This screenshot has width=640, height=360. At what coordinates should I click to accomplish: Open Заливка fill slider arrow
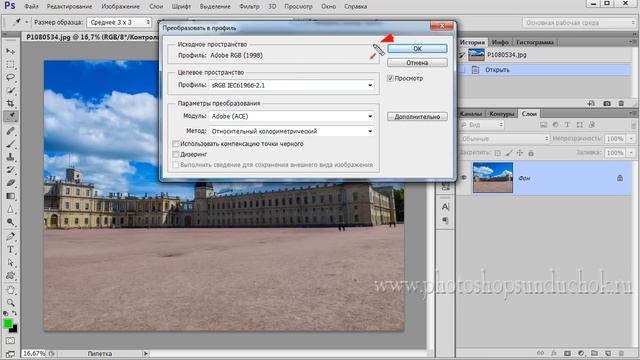[x=632, y=153]
